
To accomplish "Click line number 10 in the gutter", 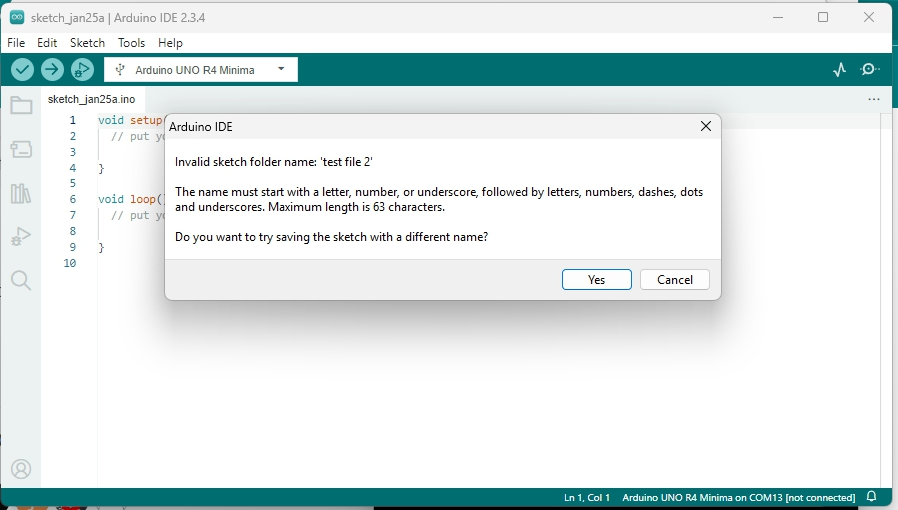I will pos(70,263).
